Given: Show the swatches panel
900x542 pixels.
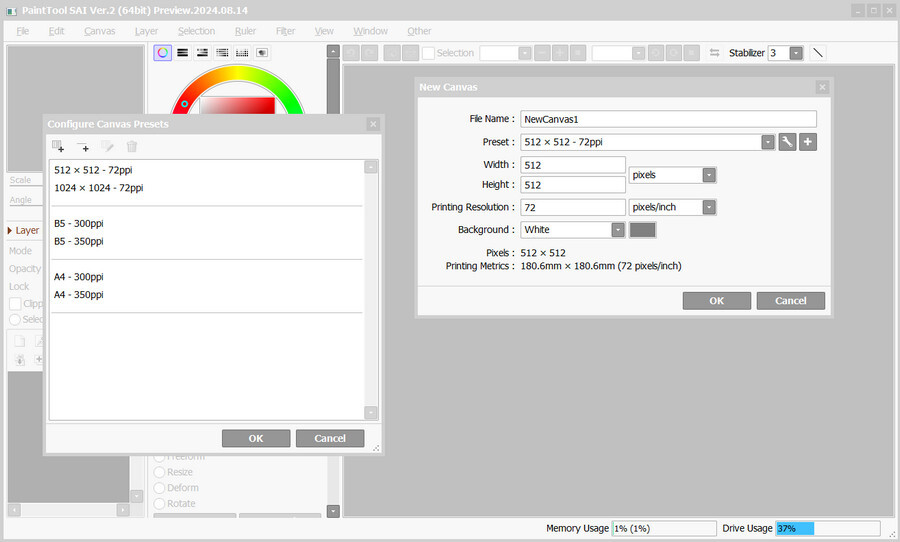Looking at the screenshot, I should pyautogui.click(x=242, y=53).
